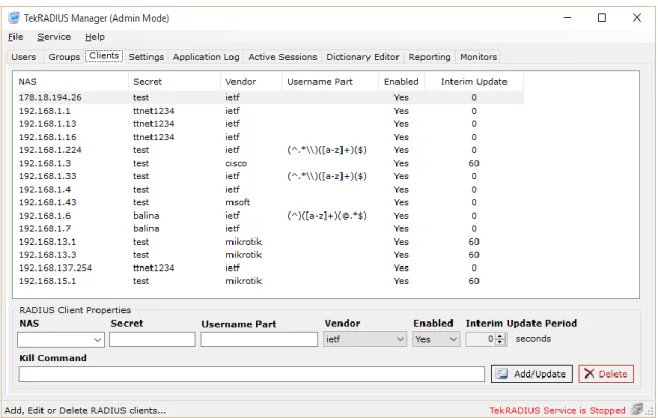Select client row 192.168.13.3

point(269,255)
